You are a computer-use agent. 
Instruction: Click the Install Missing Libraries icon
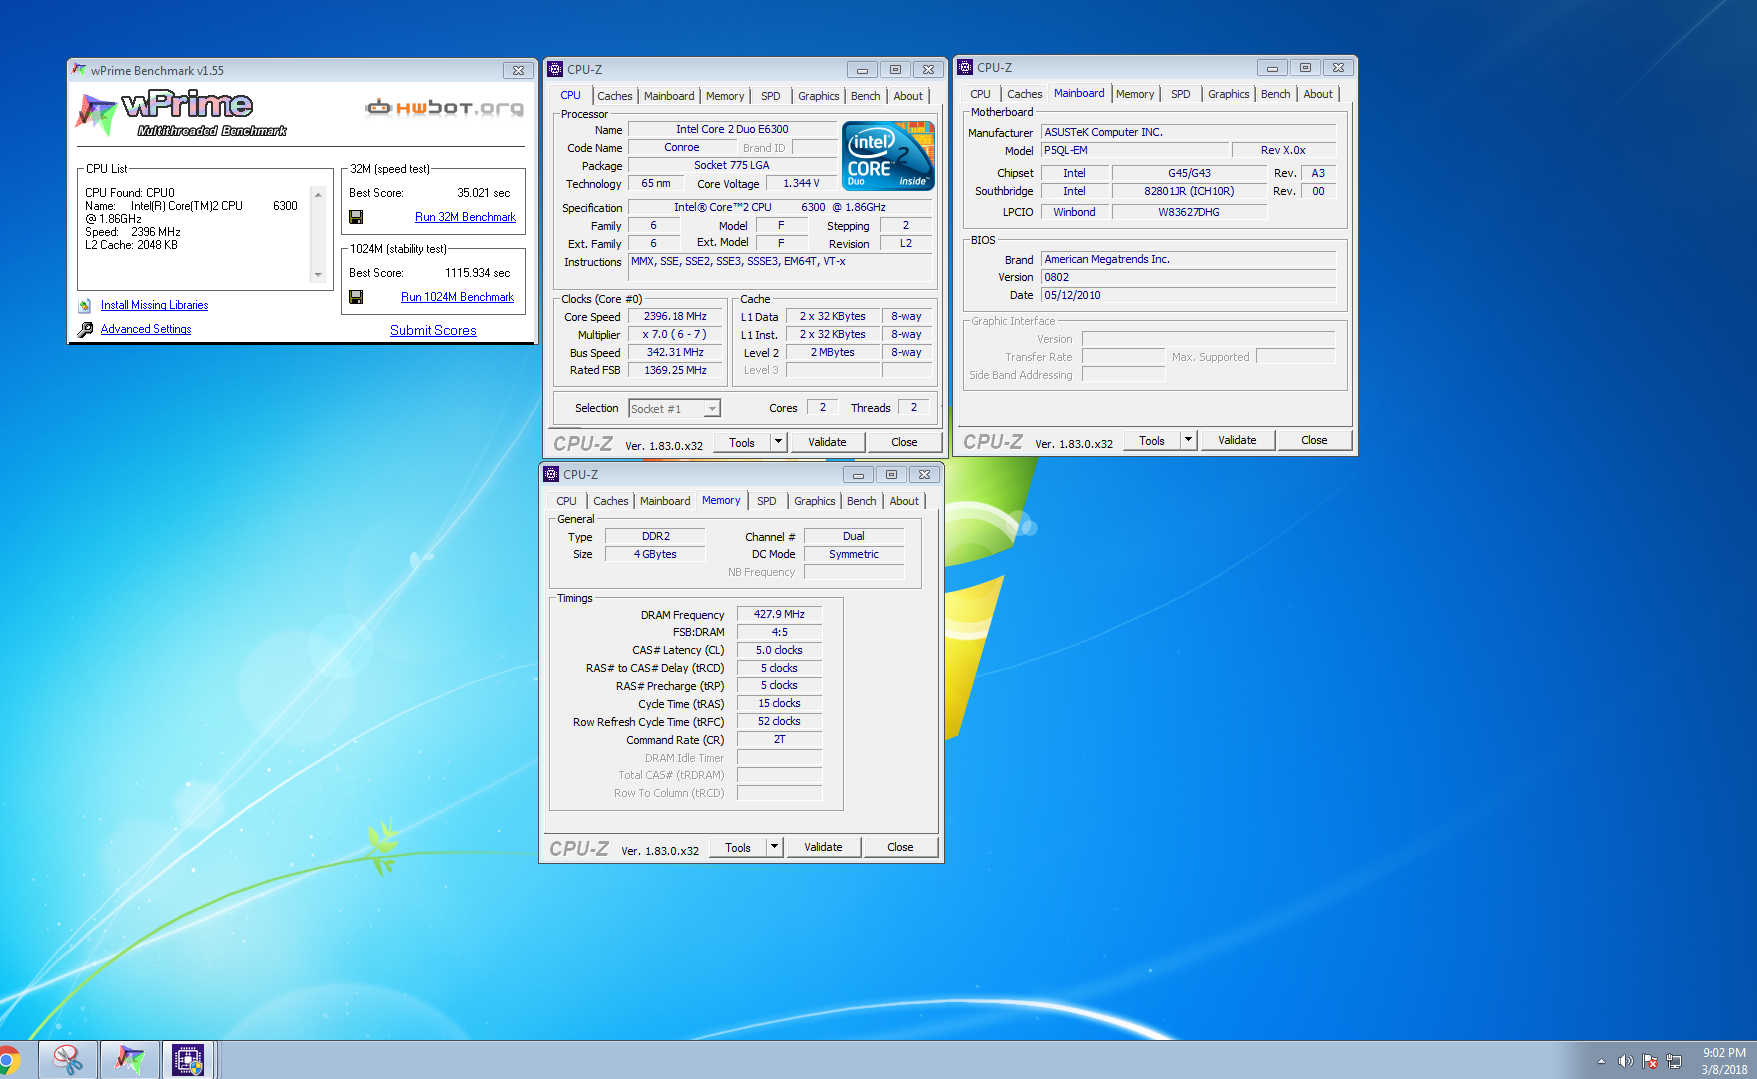coord(85,305)
